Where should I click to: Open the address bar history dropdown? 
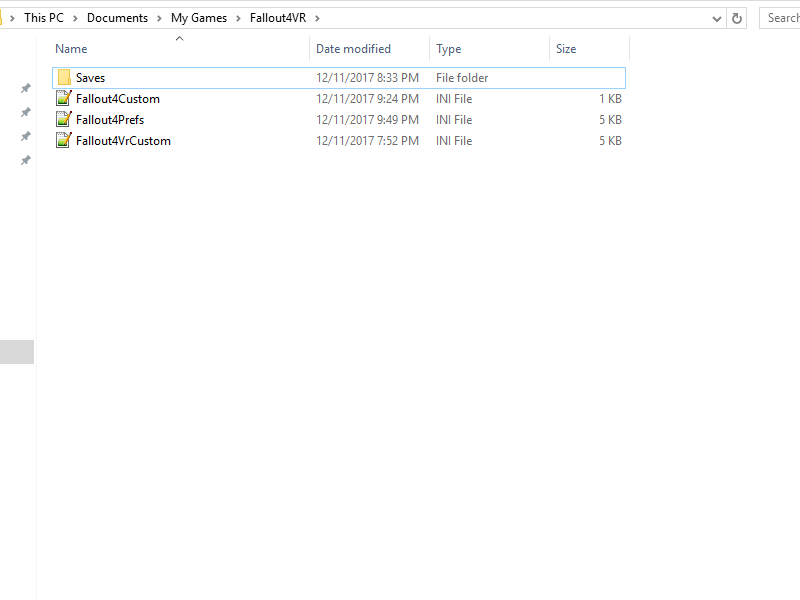(x=717, y=19)
